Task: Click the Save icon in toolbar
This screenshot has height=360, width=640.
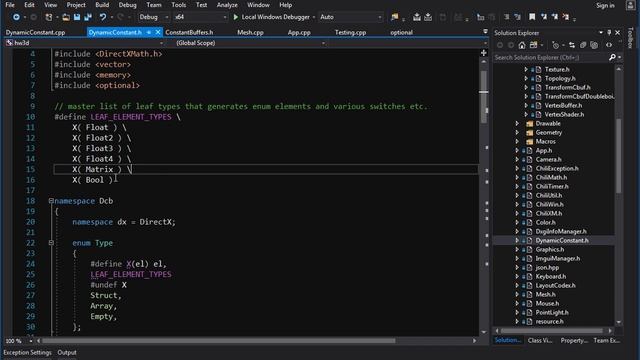Action: pos(77,17)
